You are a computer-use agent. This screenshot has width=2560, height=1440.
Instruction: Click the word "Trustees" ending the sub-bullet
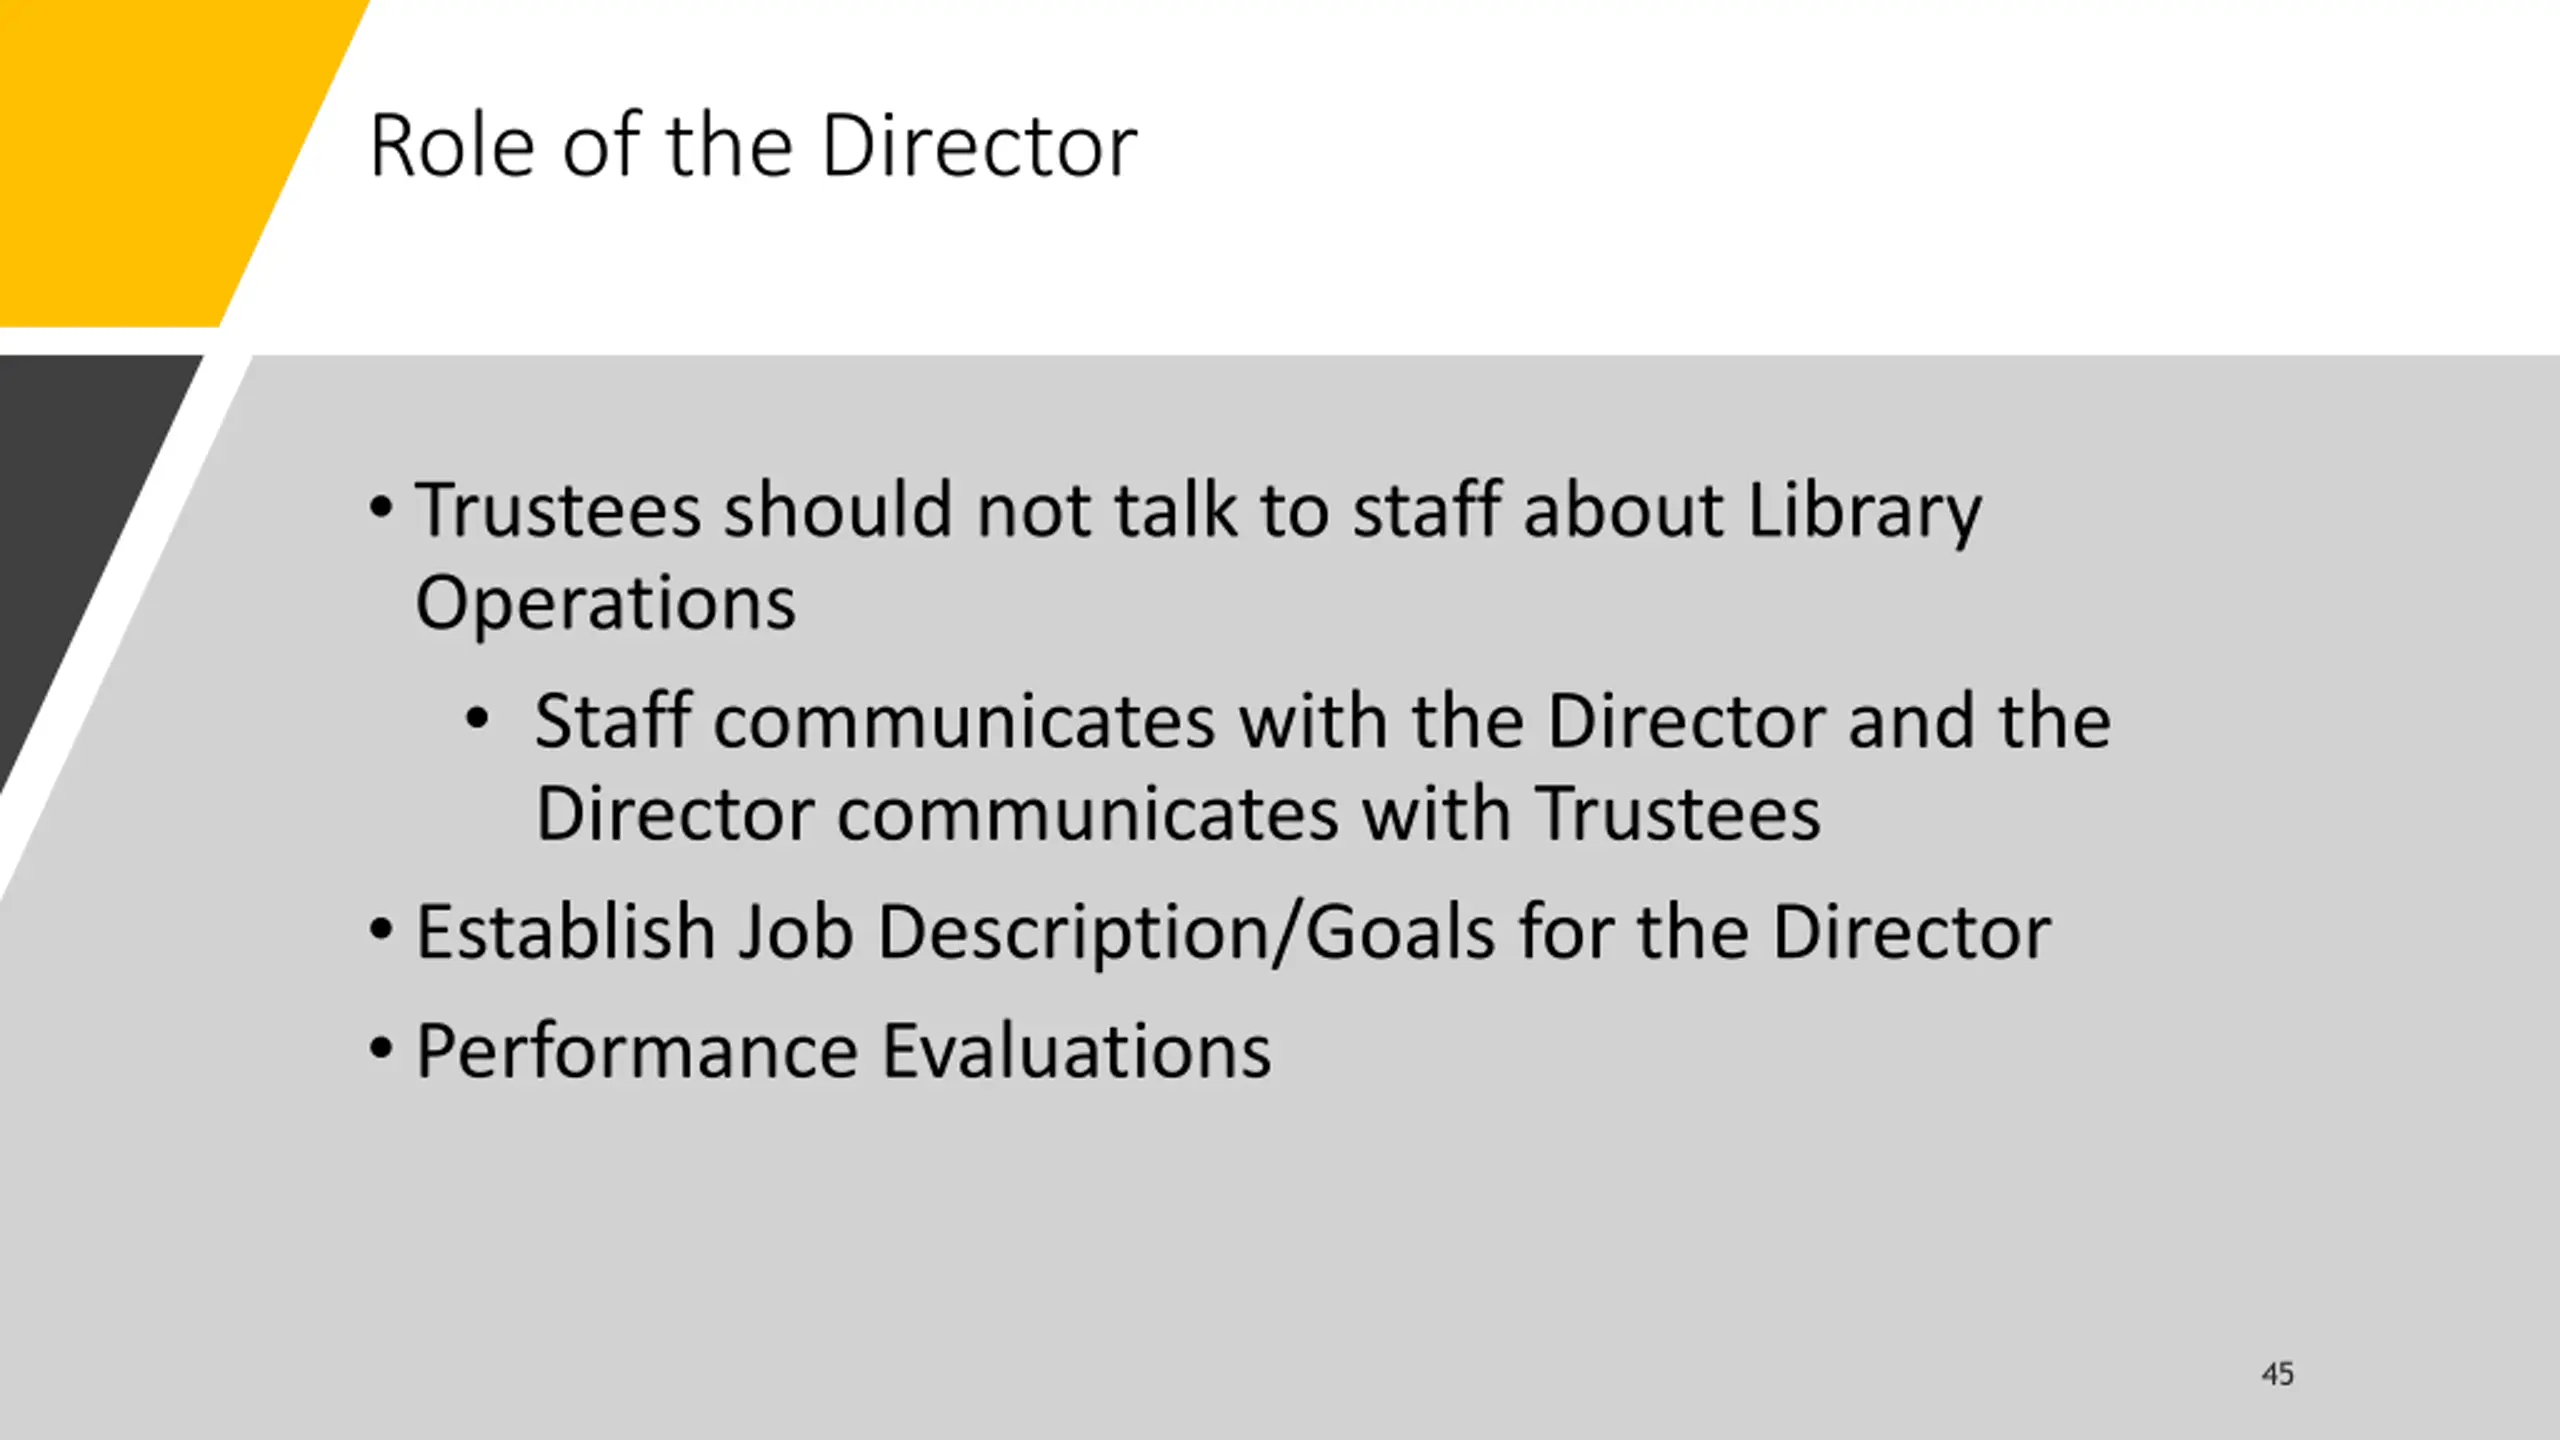(1677, 814)
